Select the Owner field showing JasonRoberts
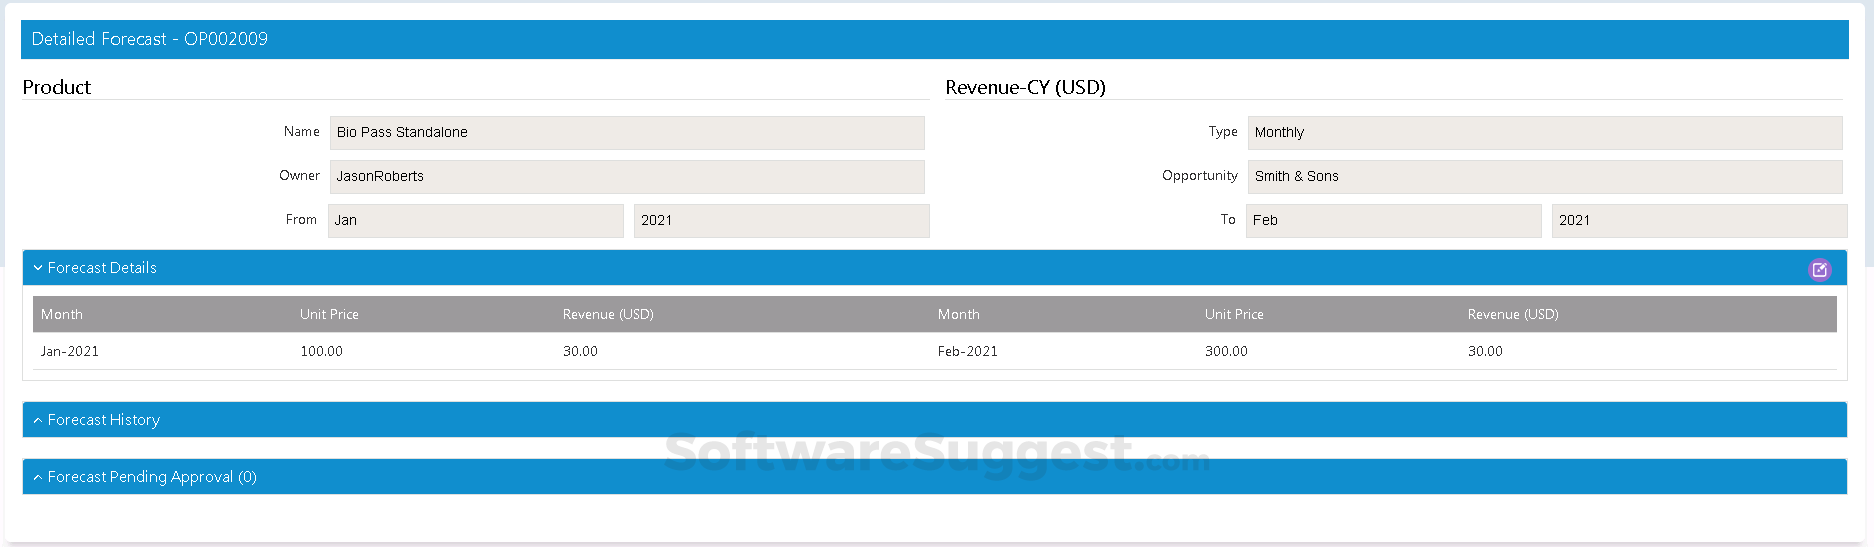1874x550 pixels. pyautogui.click(x=626, y=177)
